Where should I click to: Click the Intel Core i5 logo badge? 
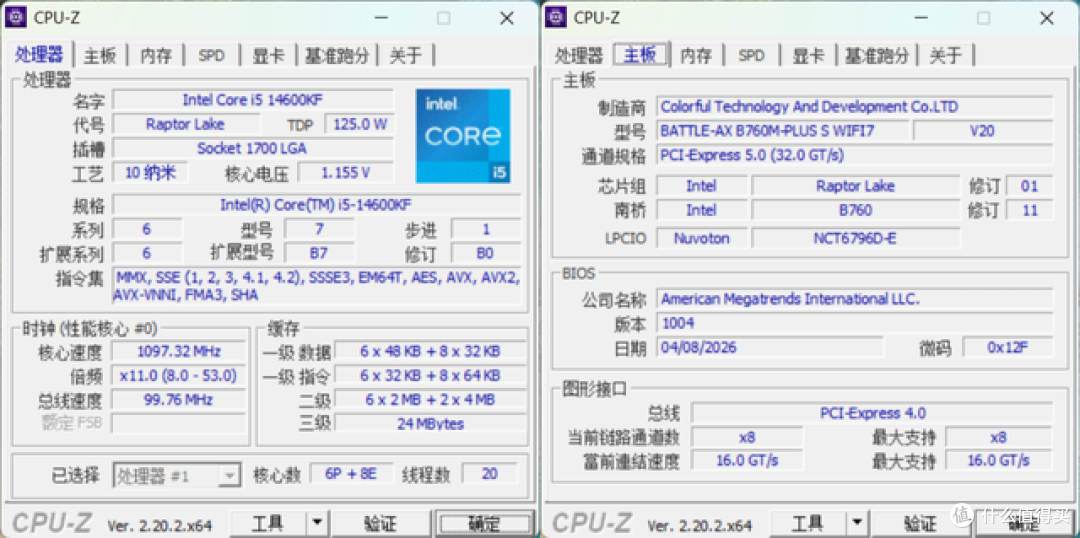(x=463, y=136)
